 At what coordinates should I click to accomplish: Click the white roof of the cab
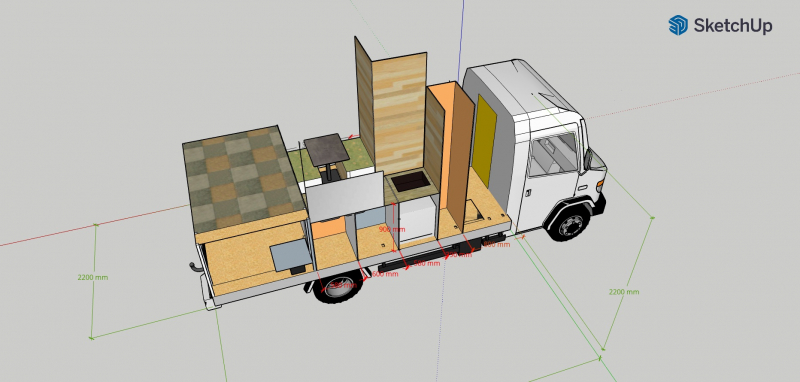click(x=526, y=87)
